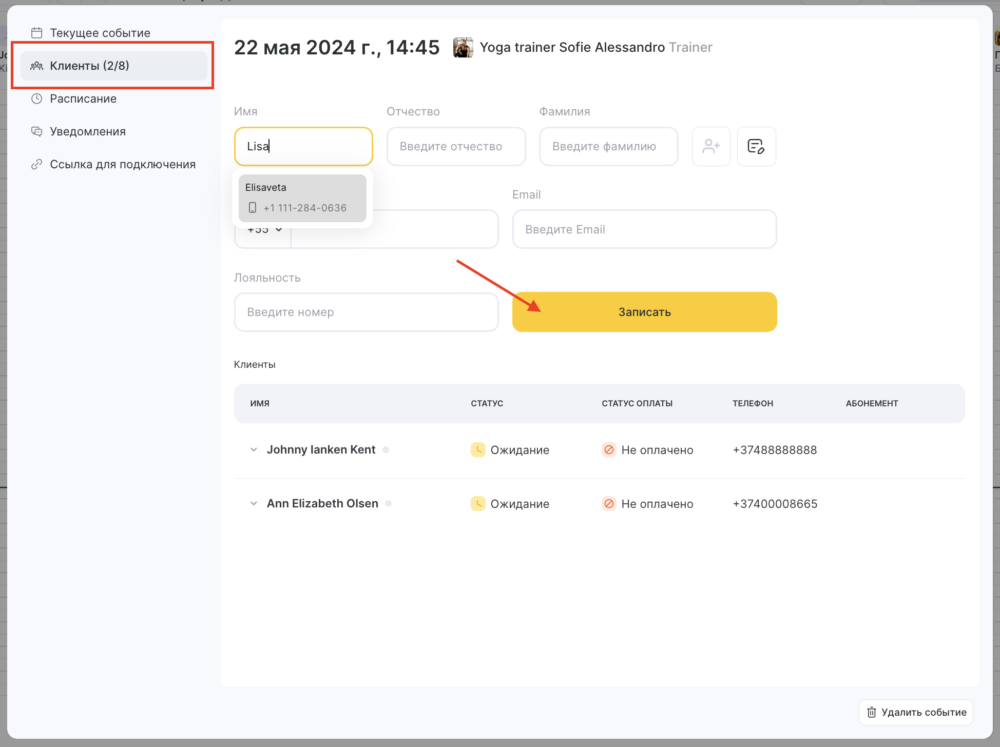
Task: Open the phone country code dropdown
Action: [x=263, y=231]
